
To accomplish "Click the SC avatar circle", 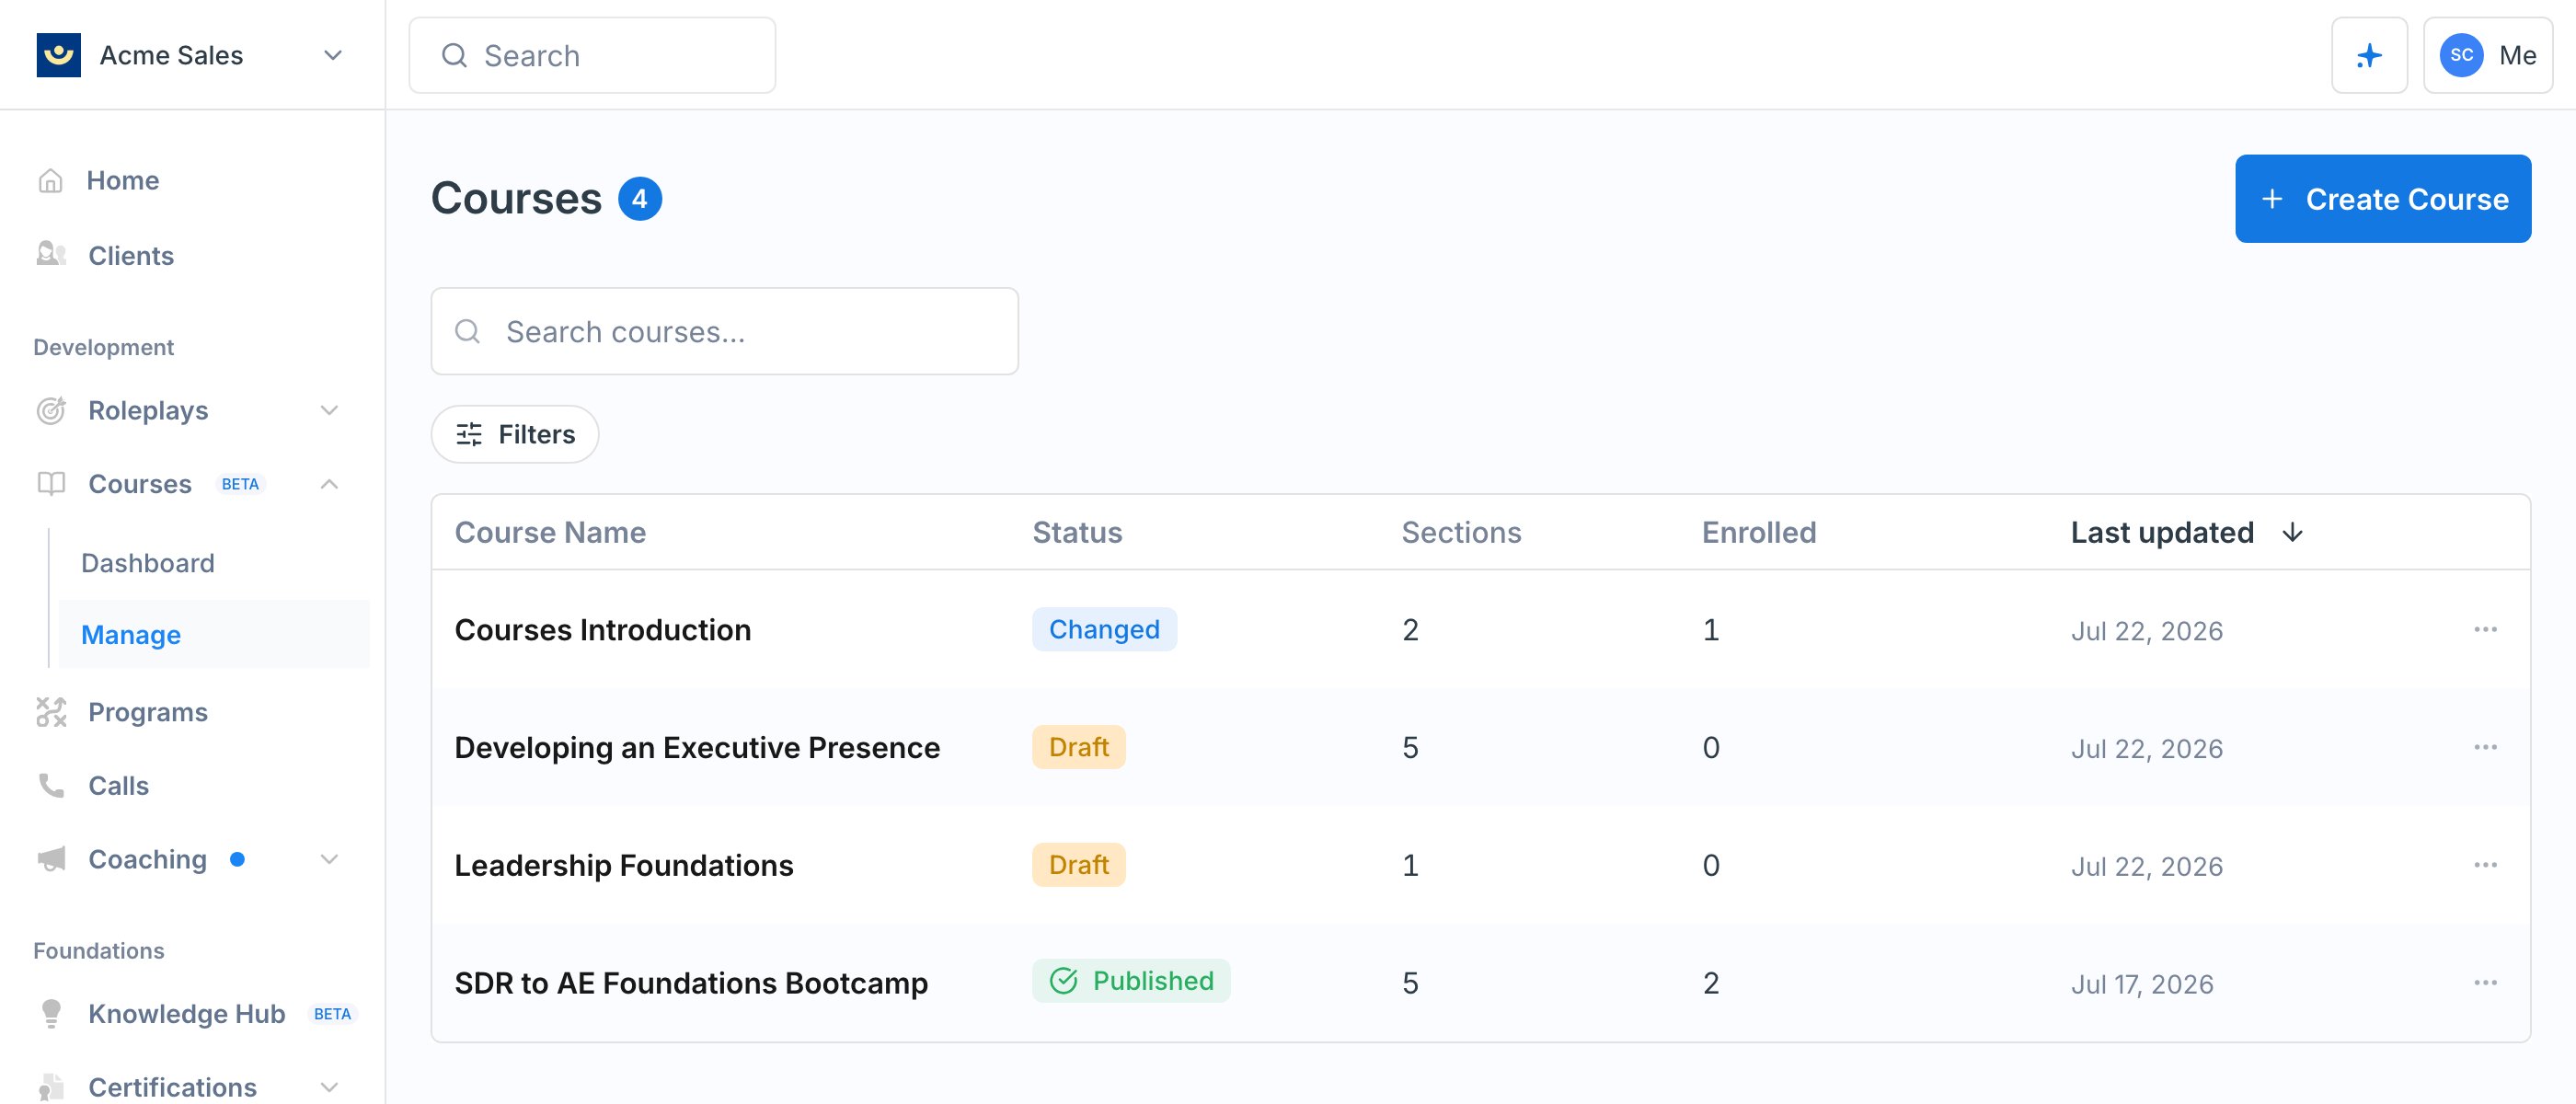I will (2461, 55).
